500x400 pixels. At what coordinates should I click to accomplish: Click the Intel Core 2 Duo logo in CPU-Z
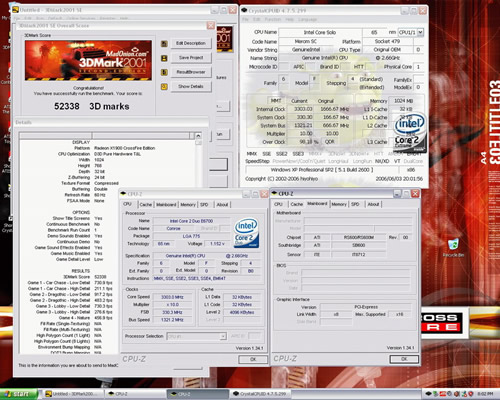click(246, 233)
